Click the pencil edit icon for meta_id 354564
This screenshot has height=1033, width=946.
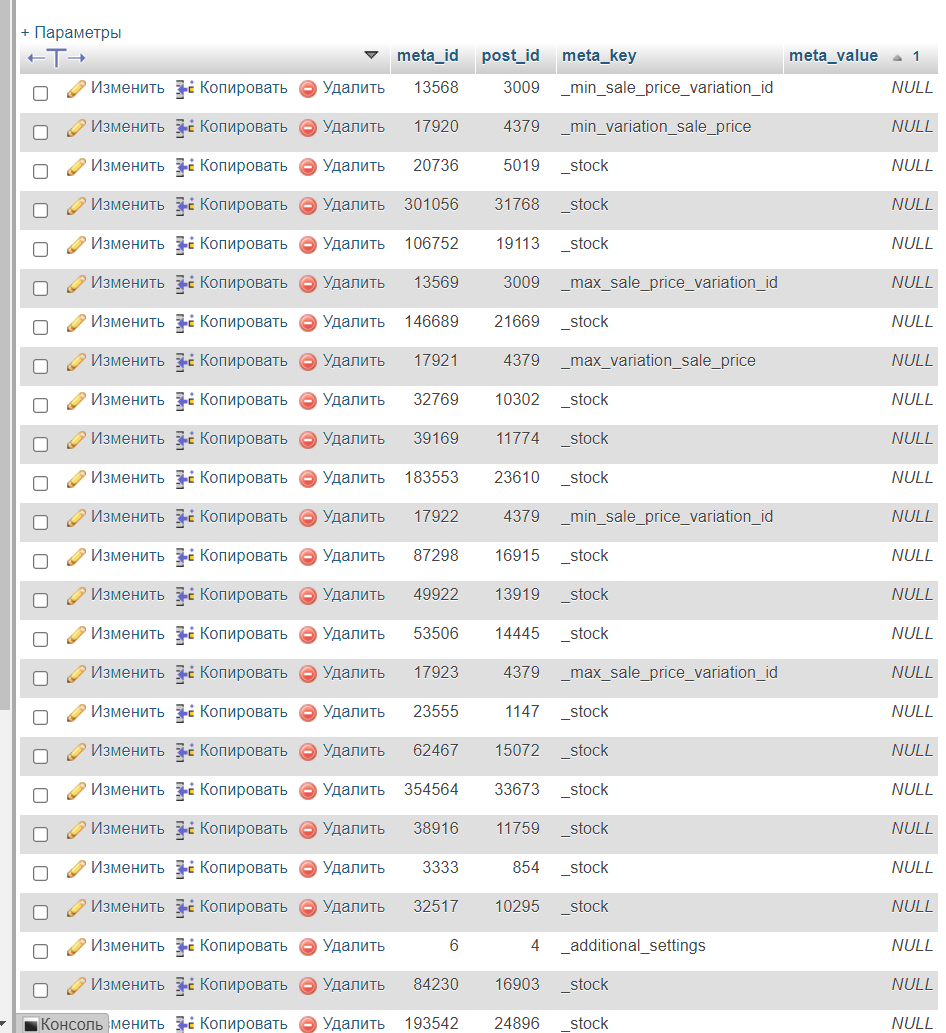(76, 791)
